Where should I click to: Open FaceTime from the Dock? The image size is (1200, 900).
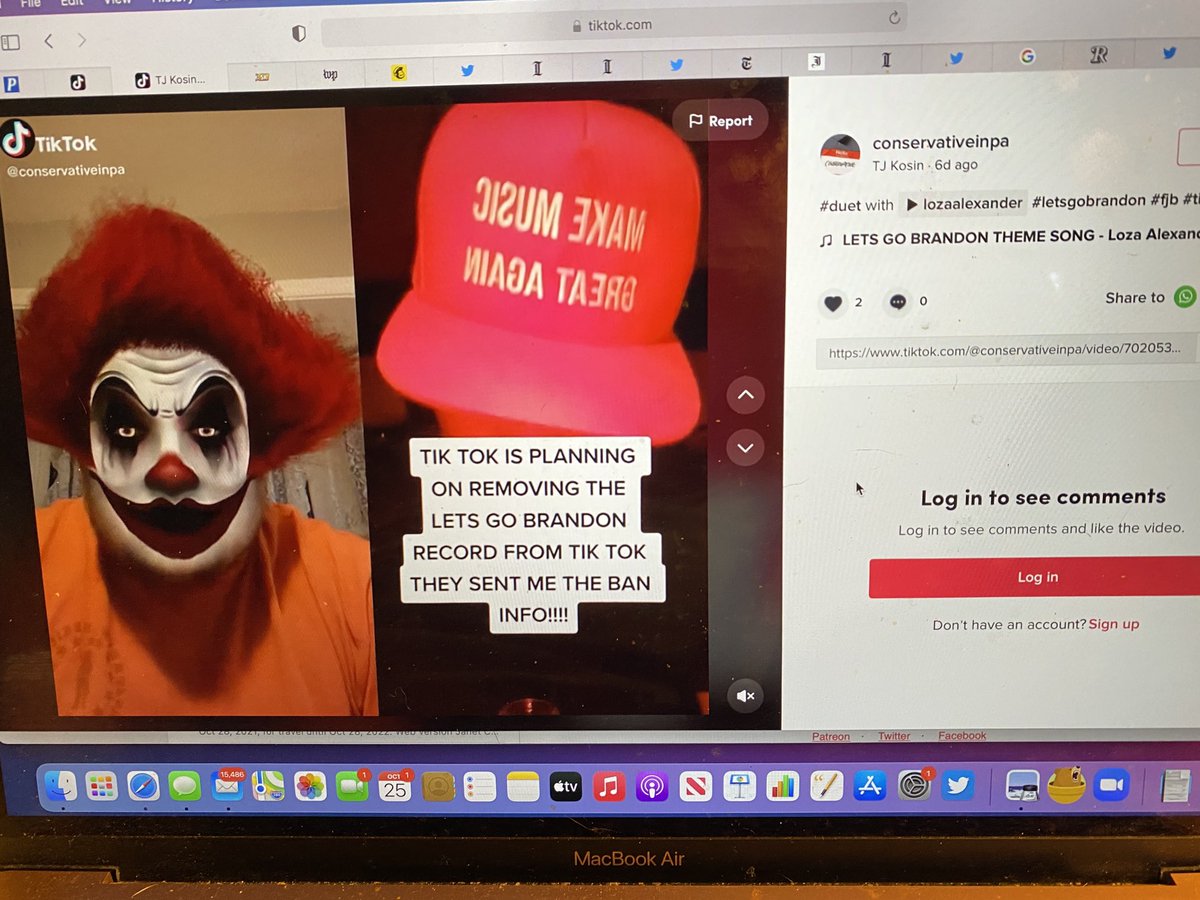[352, 787]
